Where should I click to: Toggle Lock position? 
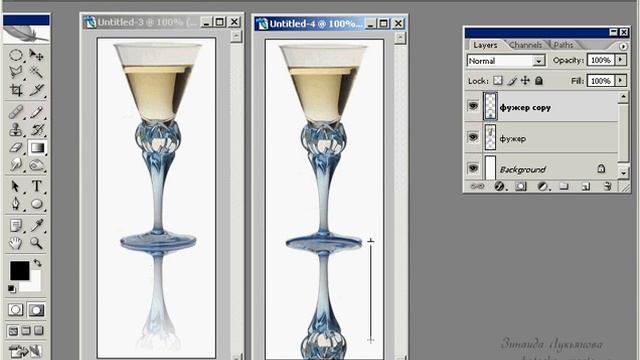click(525, 81)
